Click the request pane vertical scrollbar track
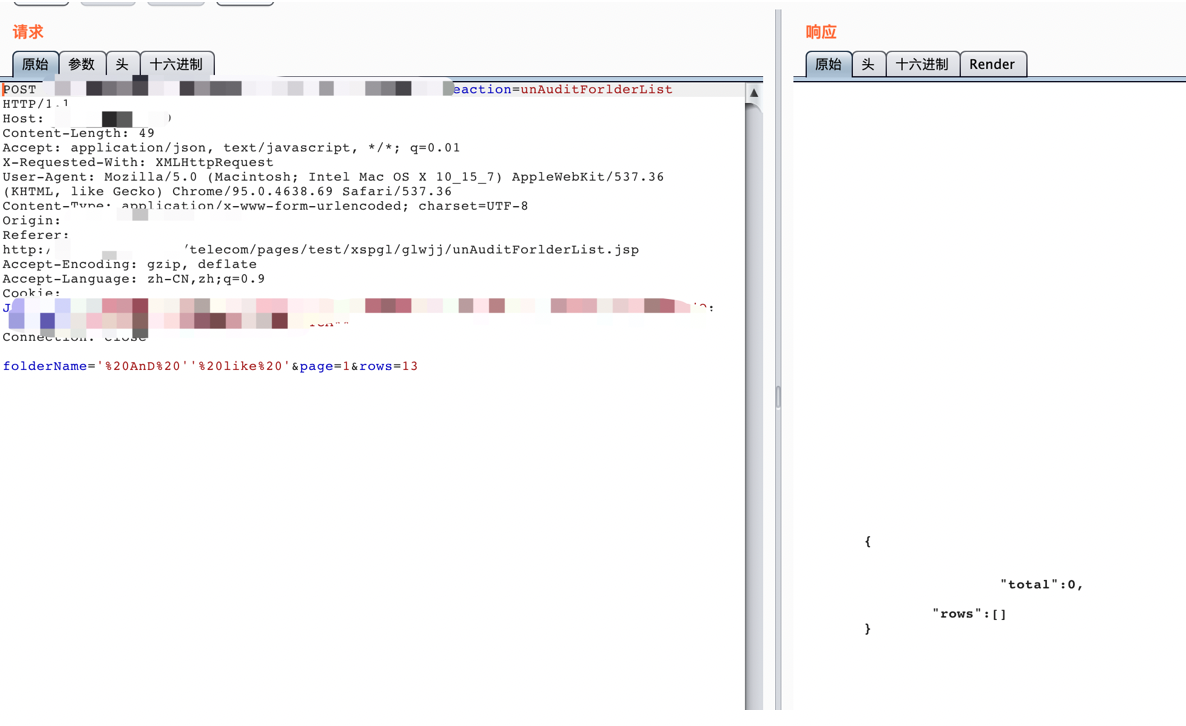The image size is (1186, 726). (753, 408)
